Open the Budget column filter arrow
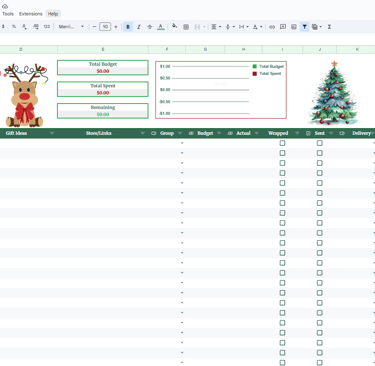The height and width of the screenshot is (366, 375). click(x=219, y=133)
